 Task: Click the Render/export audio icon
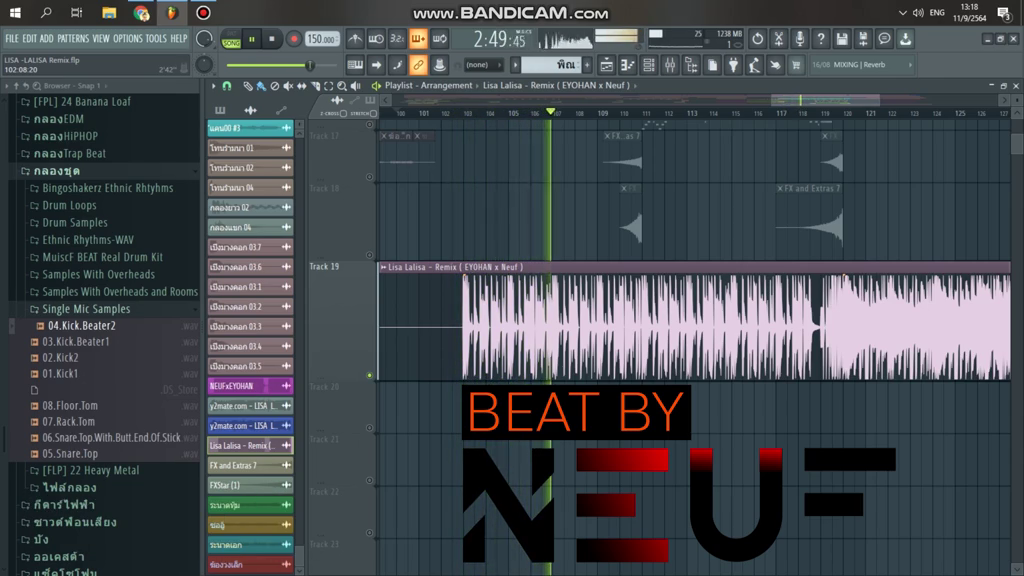pos(863,39)
